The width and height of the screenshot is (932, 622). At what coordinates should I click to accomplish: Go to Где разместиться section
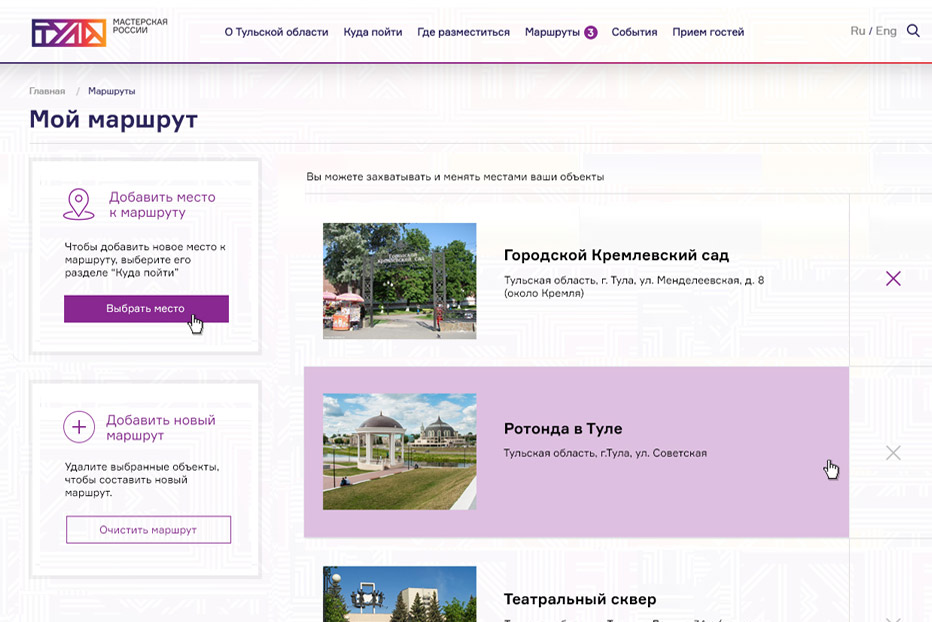pos(464,32)
